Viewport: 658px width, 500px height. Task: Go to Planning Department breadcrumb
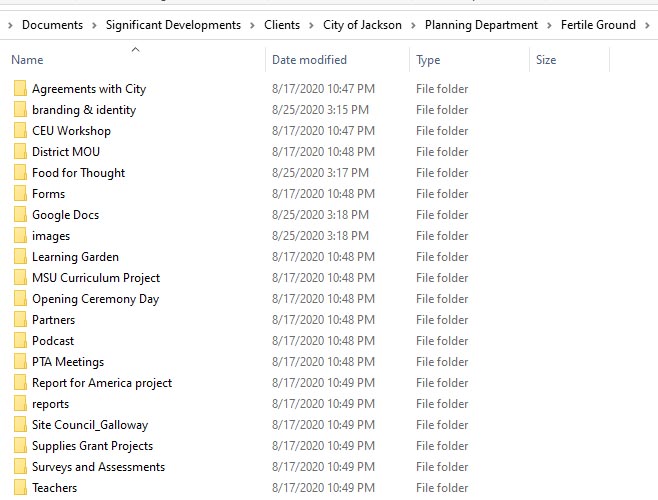pyautogui.click(x=481, y=25)
